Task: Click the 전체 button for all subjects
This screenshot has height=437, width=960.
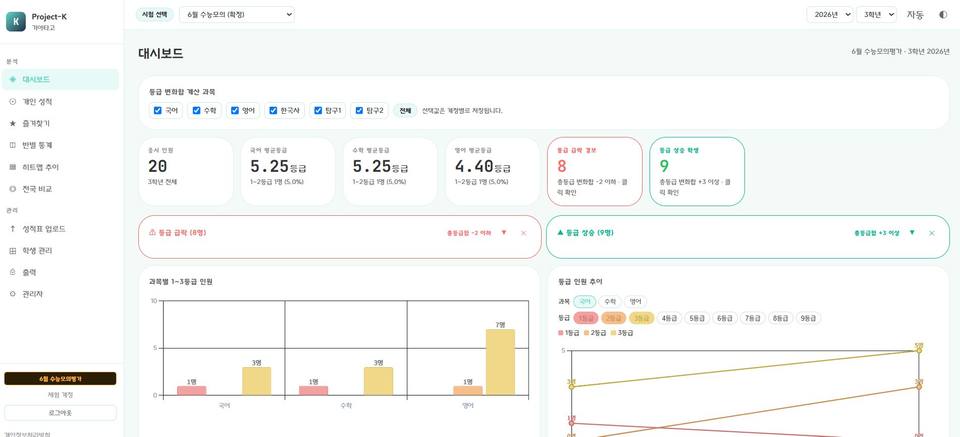Action: point(405,111)
